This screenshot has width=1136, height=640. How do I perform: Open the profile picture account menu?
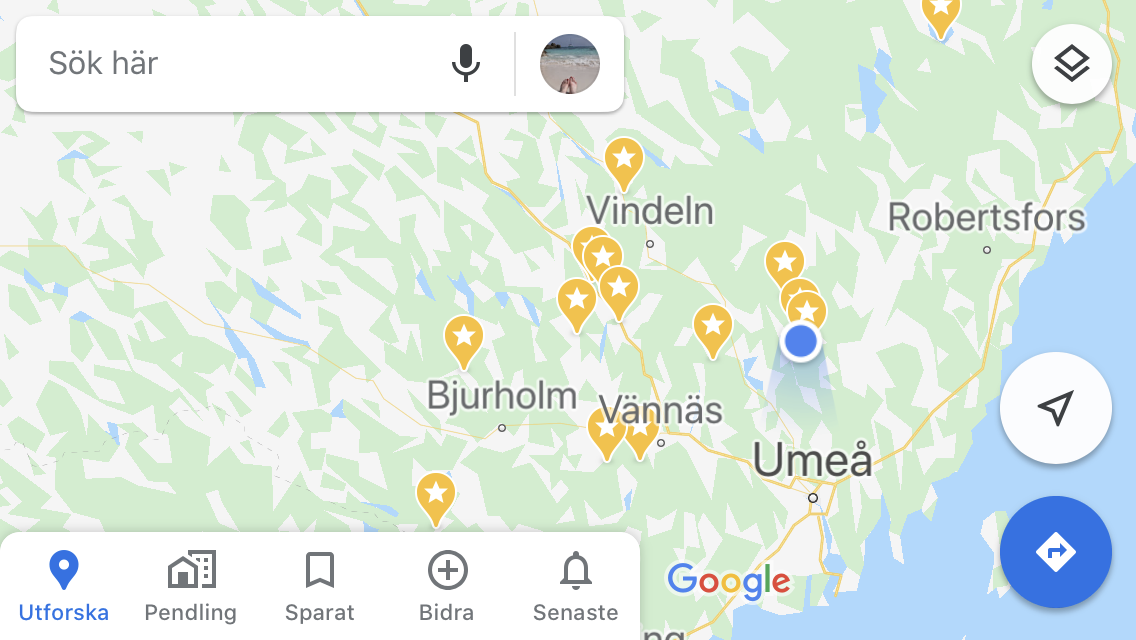[569, 64]
